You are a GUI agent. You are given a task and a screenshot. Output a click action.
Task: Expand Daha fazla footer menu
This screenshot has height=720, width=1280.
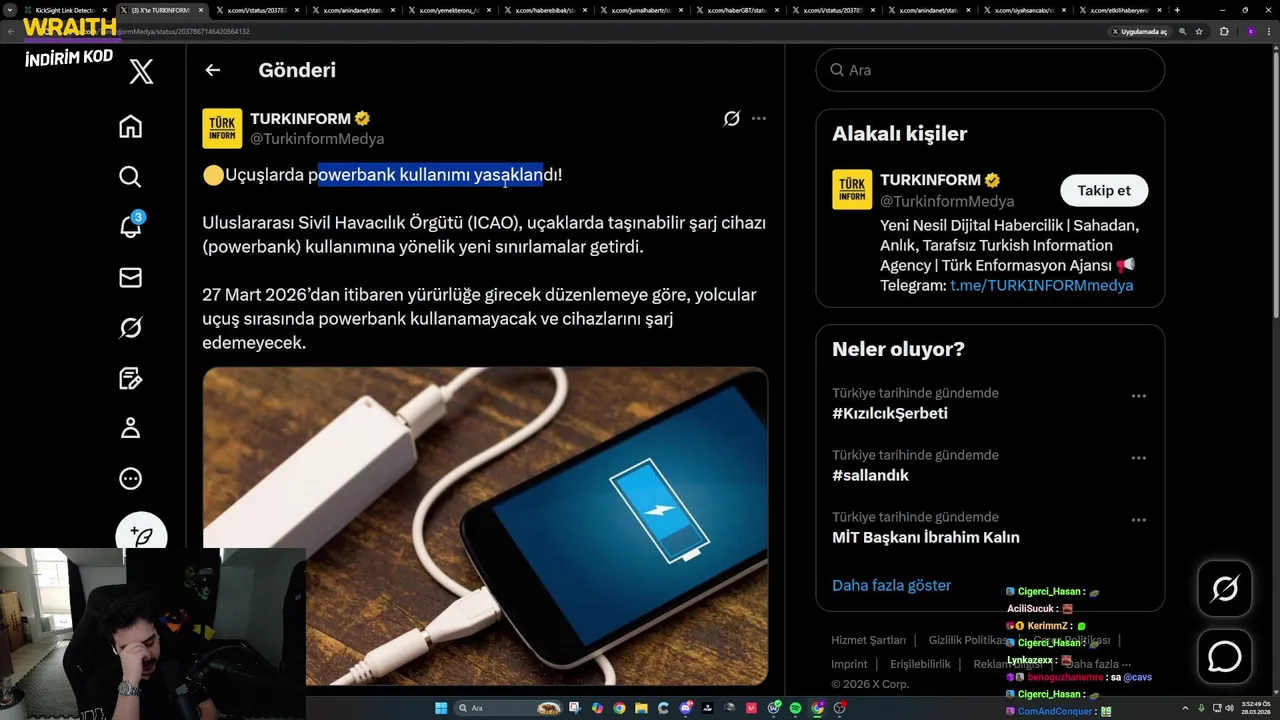pyautogui.click(x=1099, y=664)
